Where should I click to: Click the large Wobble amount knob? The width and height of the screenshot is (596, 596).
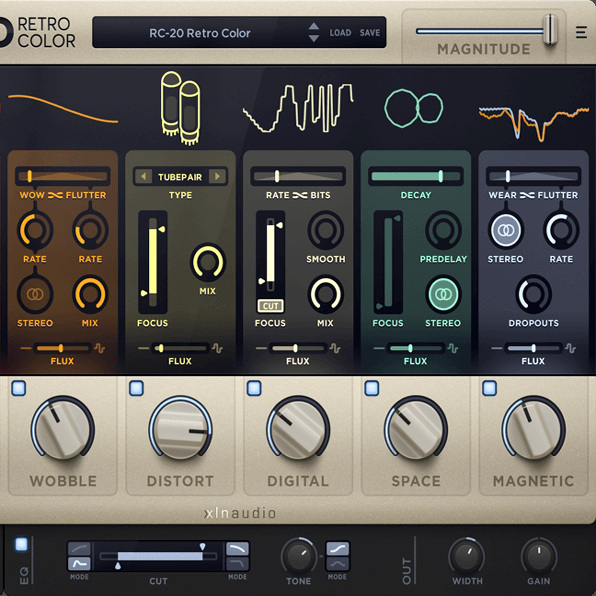pyautogui.click(x=63, y=429)
